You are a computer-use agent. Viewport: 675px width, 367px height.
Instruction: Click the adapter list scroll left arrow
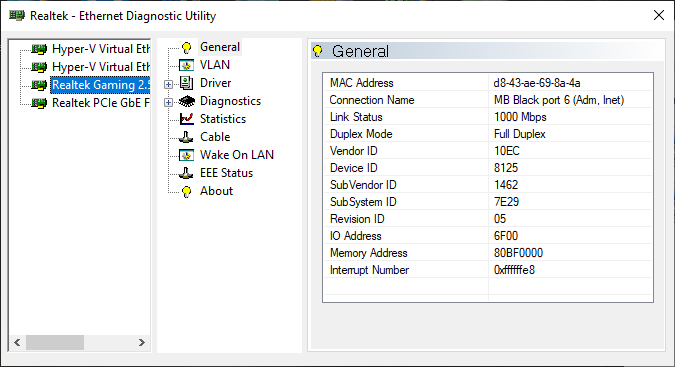[x=17, y=342]
